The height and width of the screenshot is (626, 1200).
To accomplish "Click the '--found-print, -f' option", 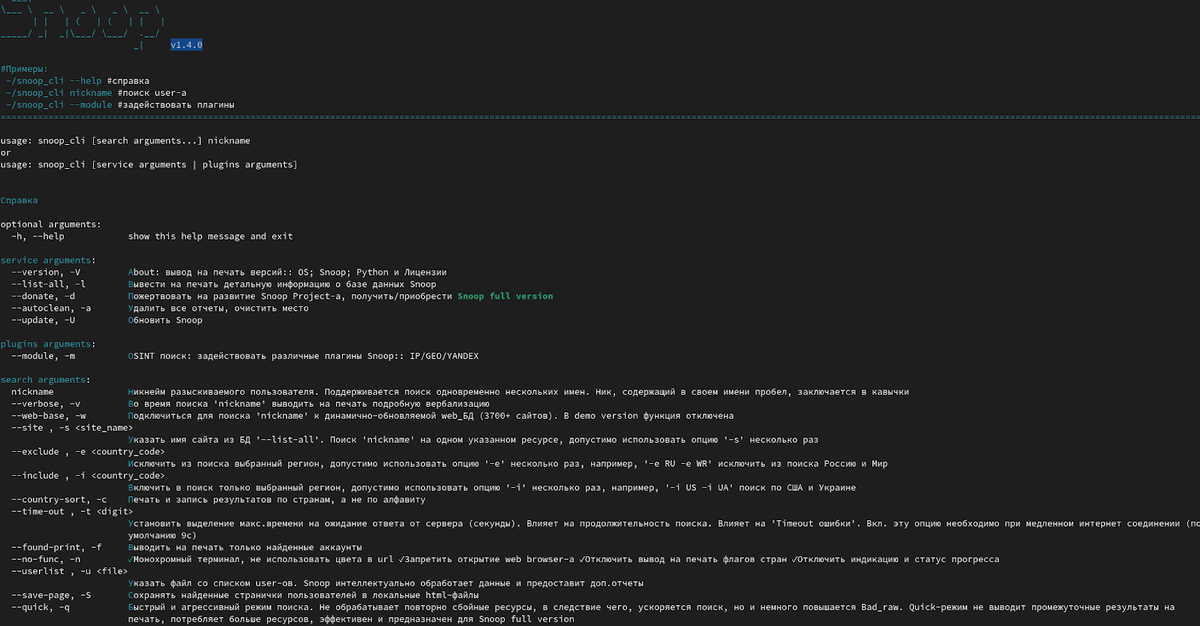I will [56, 547].
